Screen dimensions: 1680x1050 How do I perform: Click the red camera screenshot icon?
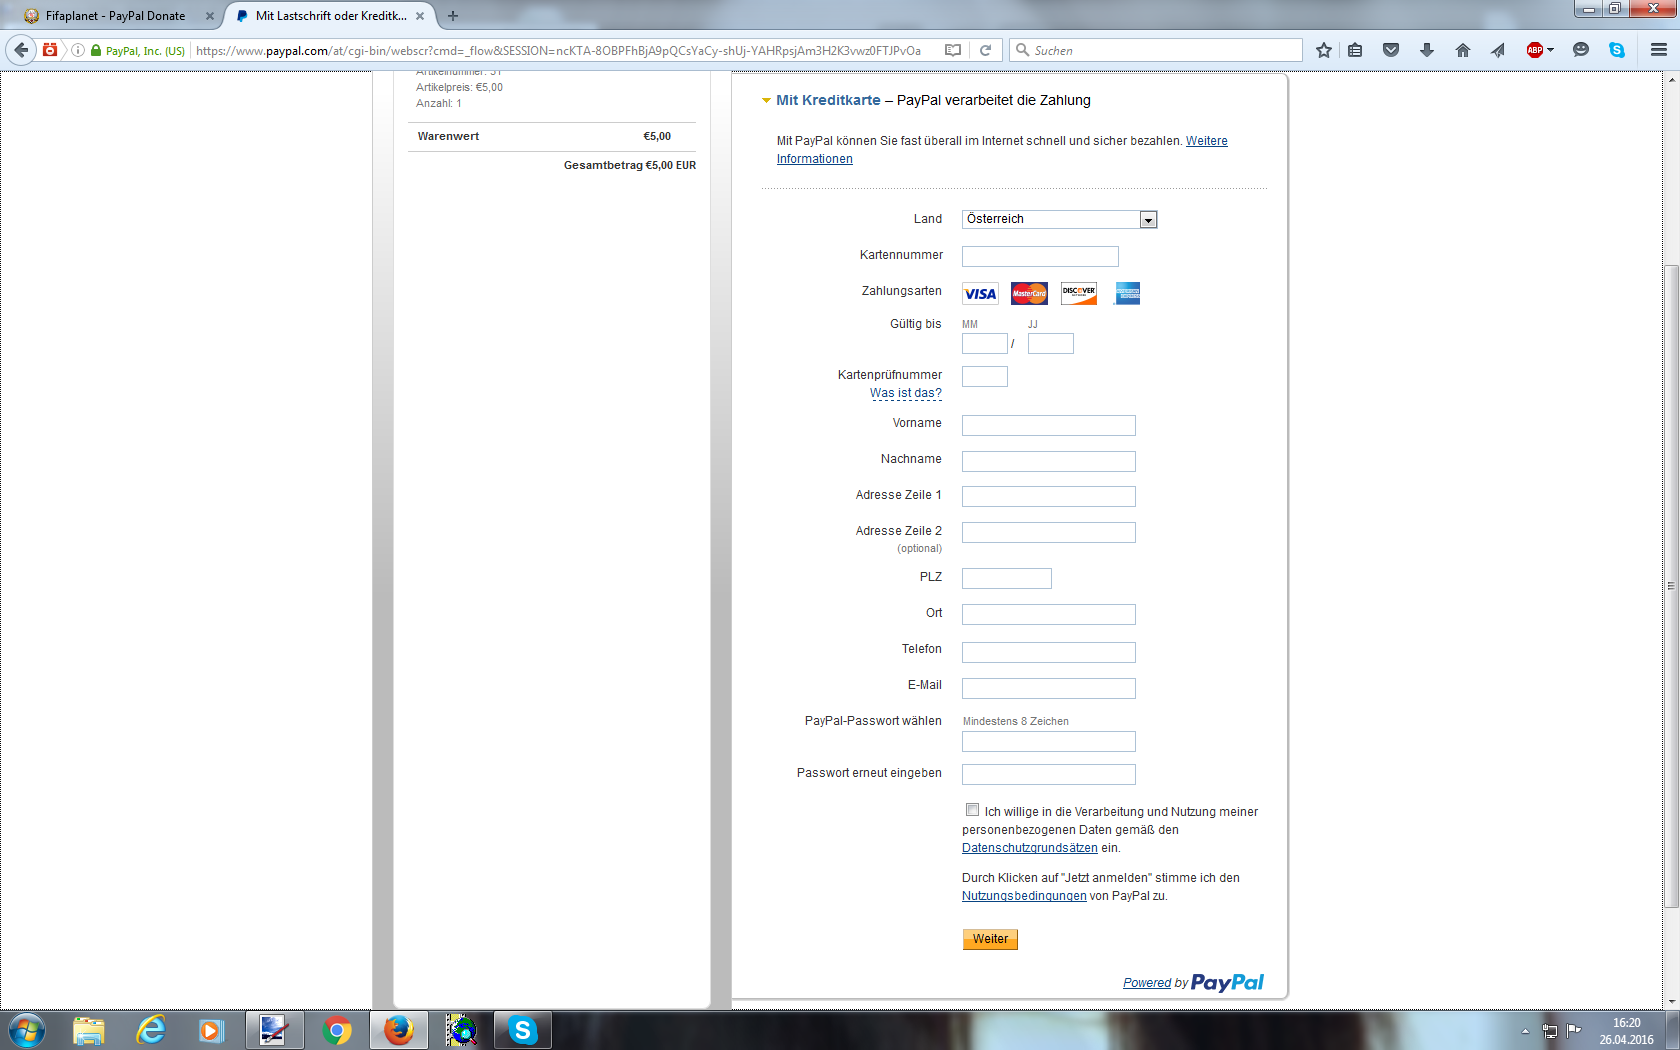(50, 49)
